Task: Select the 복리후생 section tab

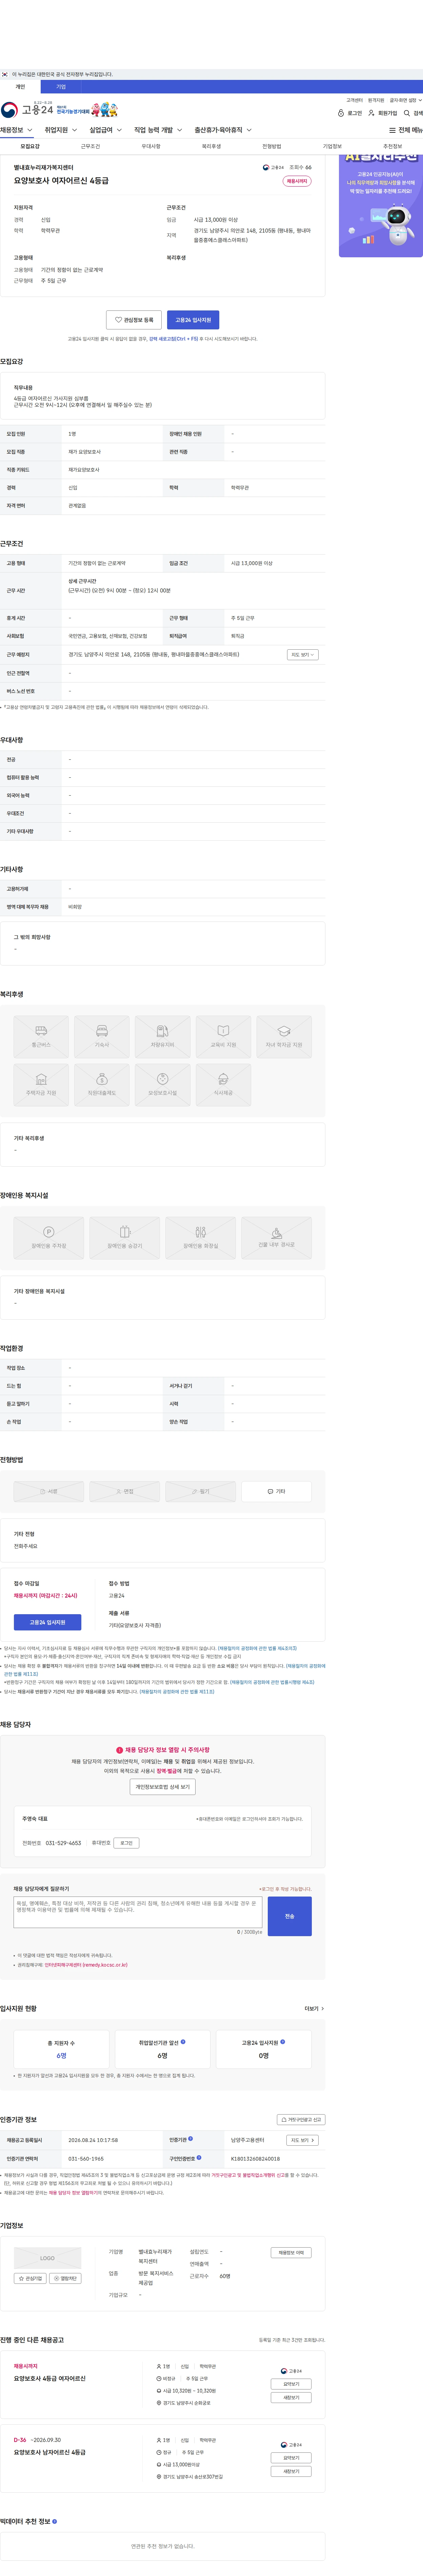Action: tap(211, 146)
